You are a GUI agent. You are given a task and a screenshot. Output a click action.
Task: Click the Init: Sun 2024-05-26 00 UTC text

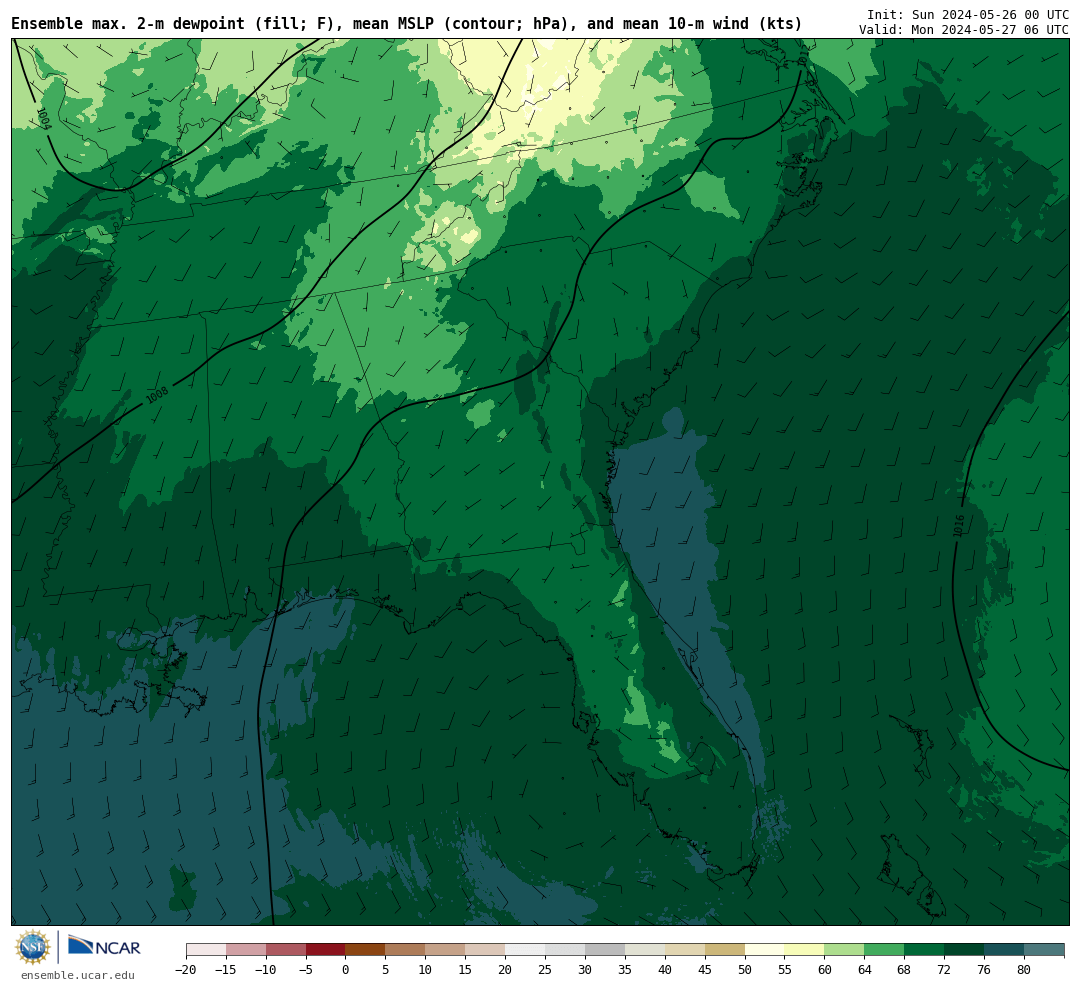[968, 14]
